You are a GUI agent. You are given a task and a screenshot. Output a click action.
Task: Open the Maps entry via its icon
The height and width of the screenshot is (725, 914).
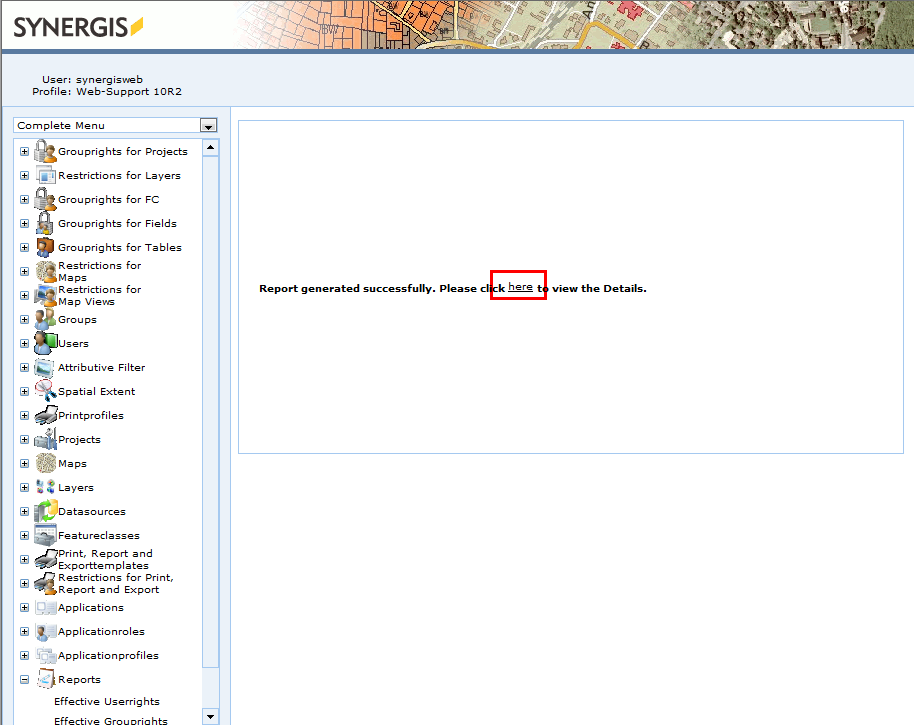coord(45,463)
